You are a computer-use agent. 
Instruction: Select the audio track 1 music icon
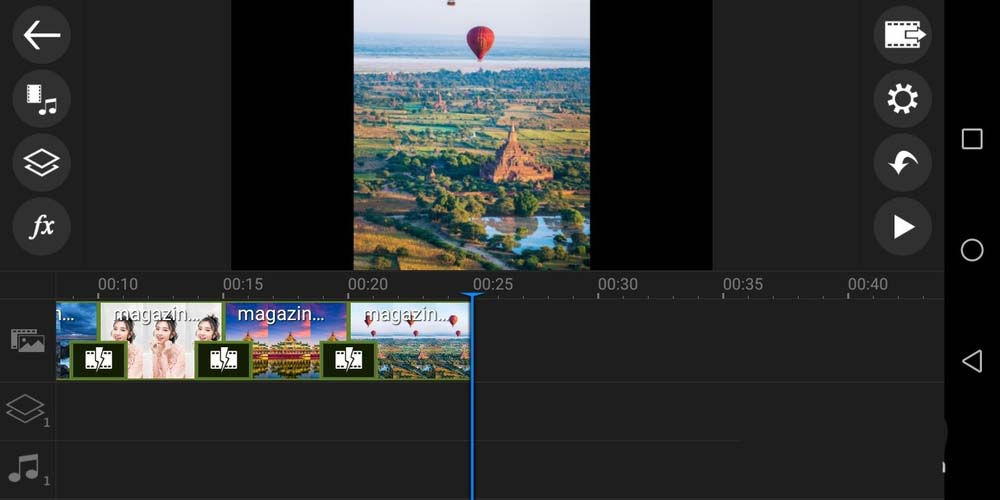(27, 468)
